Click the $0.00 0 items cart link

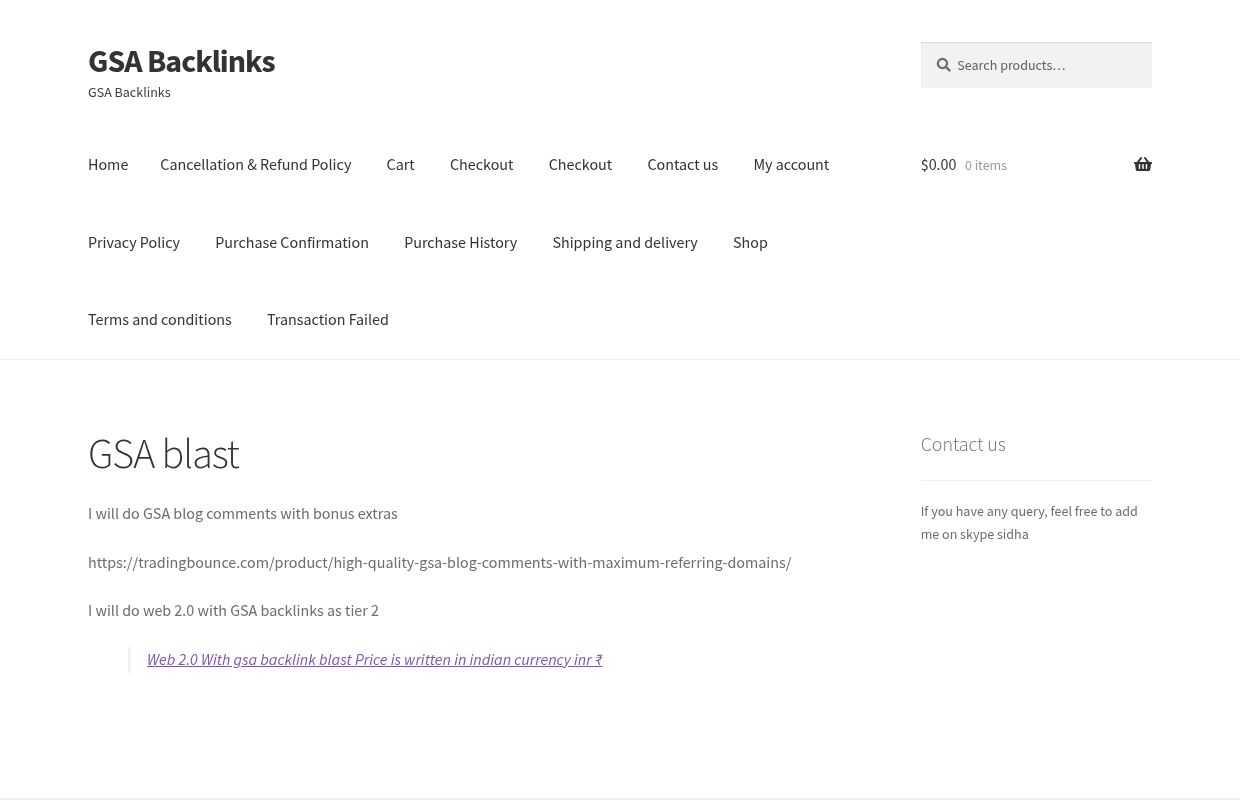tap(1036, 164)
